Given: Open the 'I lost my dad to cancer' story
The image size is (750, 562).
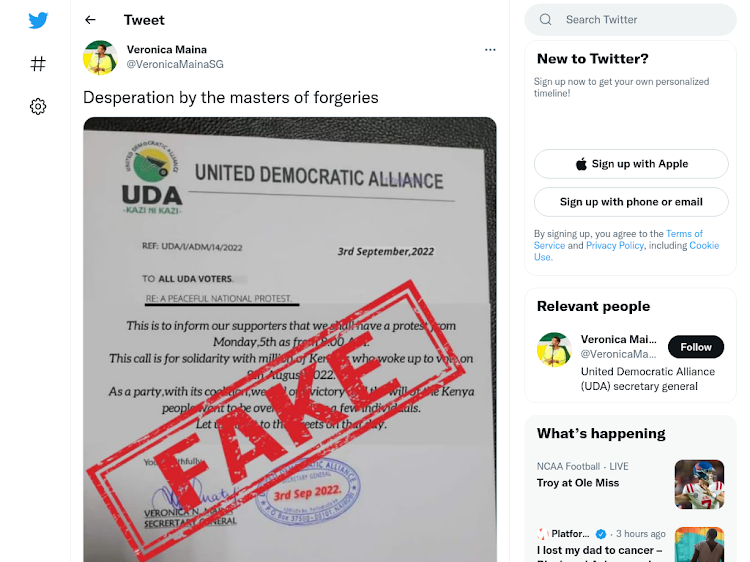Looking at the screenshot, I should tap(600, 550).
